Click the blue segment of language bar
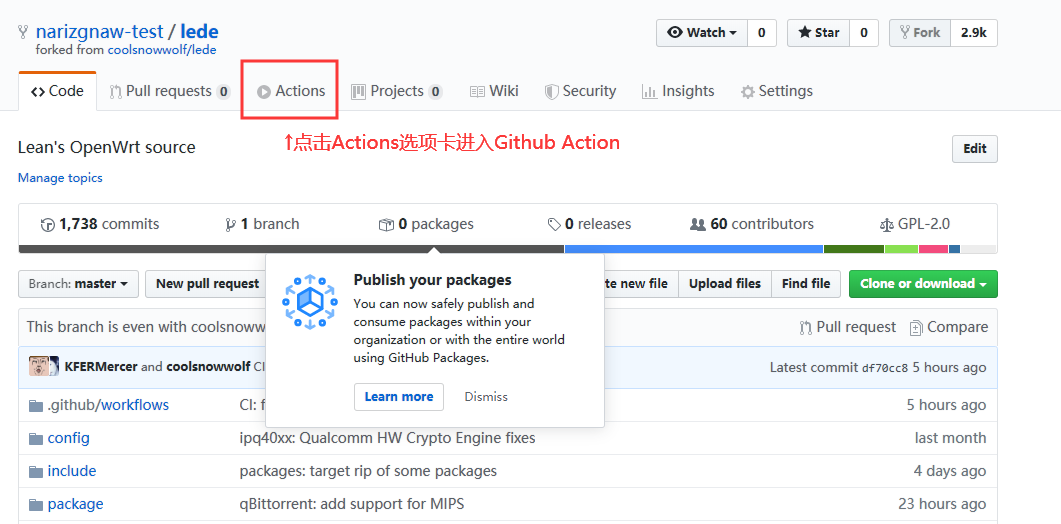Viewport: 1061px width, 524px height. pyautogui.click(x=693, y=249)
